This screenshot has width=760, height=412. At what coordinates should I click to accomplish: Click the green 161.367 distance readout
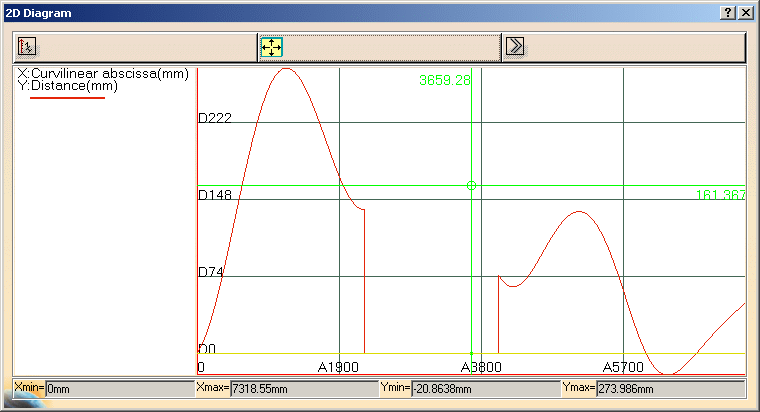[720, 195]
